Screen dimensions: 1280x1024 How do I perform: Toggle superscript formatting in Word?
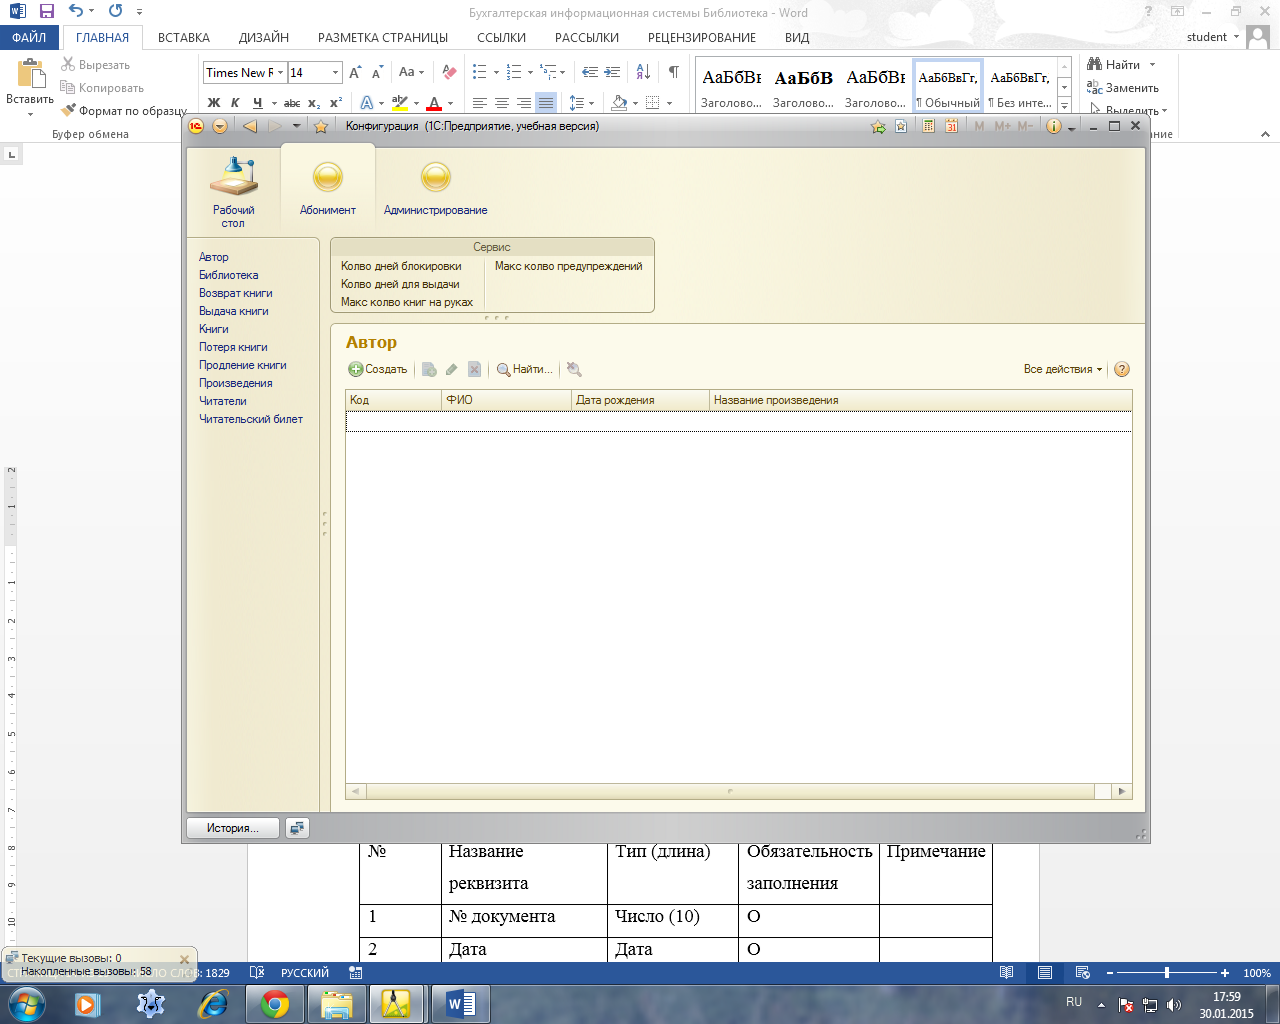click(336, 103)
